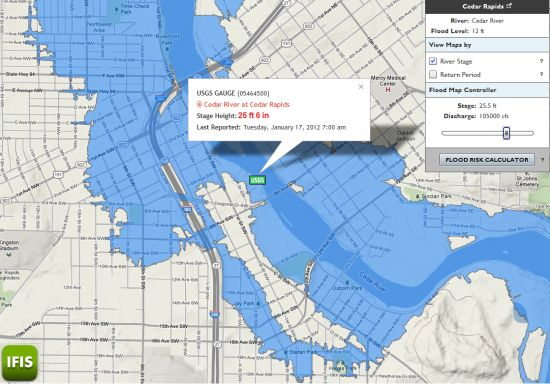
Task: Open Cedar Rapids external link icon
Action: pyautogui.click(x=509, y=6)
